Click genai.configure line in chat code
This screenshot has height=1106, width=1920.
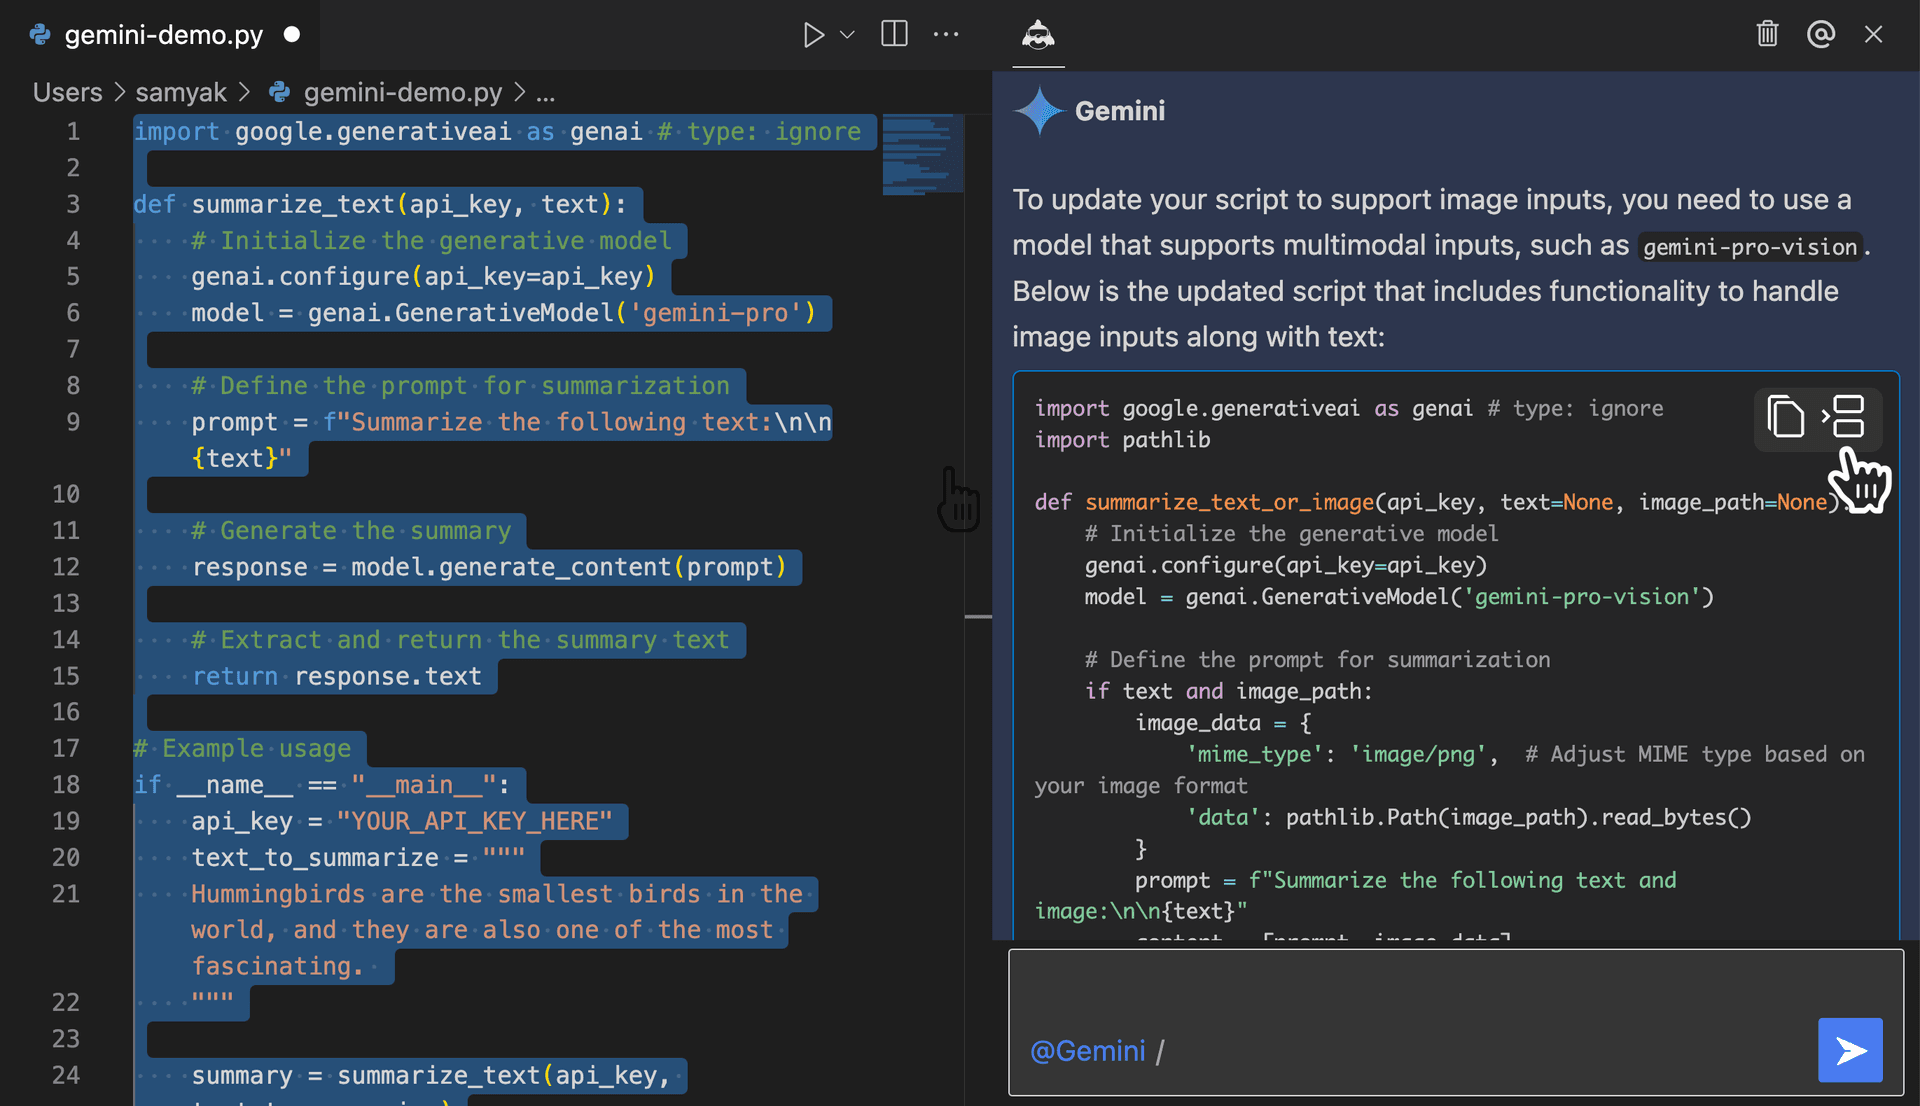[x=1286, y=565]
